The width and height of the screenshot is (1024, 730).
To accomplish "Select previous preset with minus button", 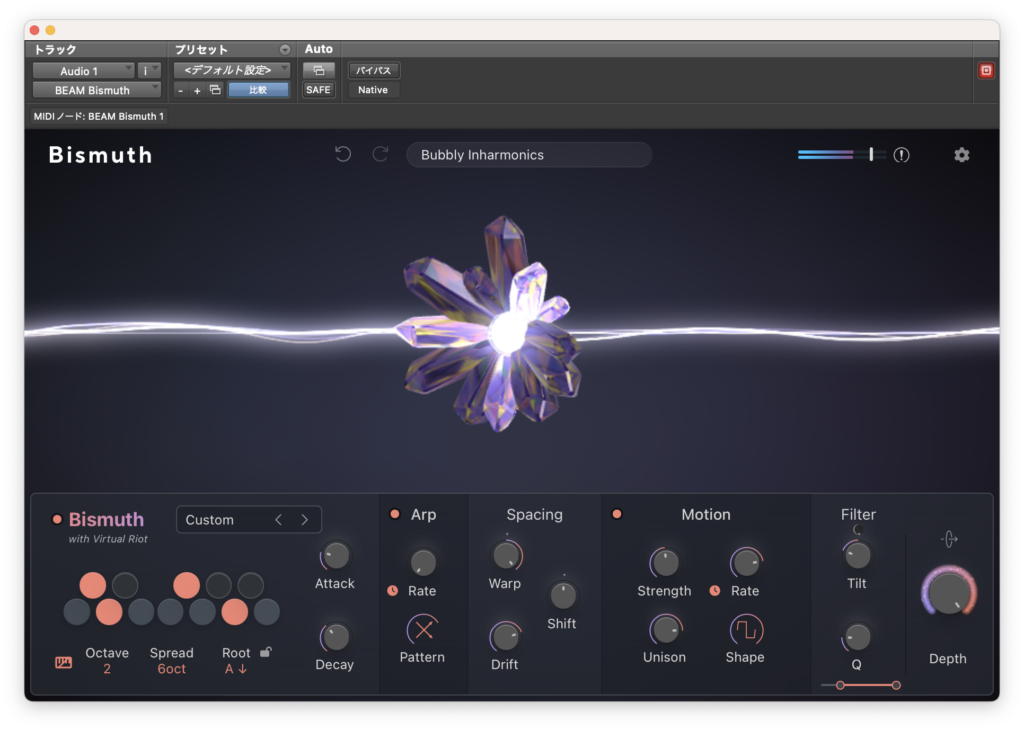I will [180, 90].
